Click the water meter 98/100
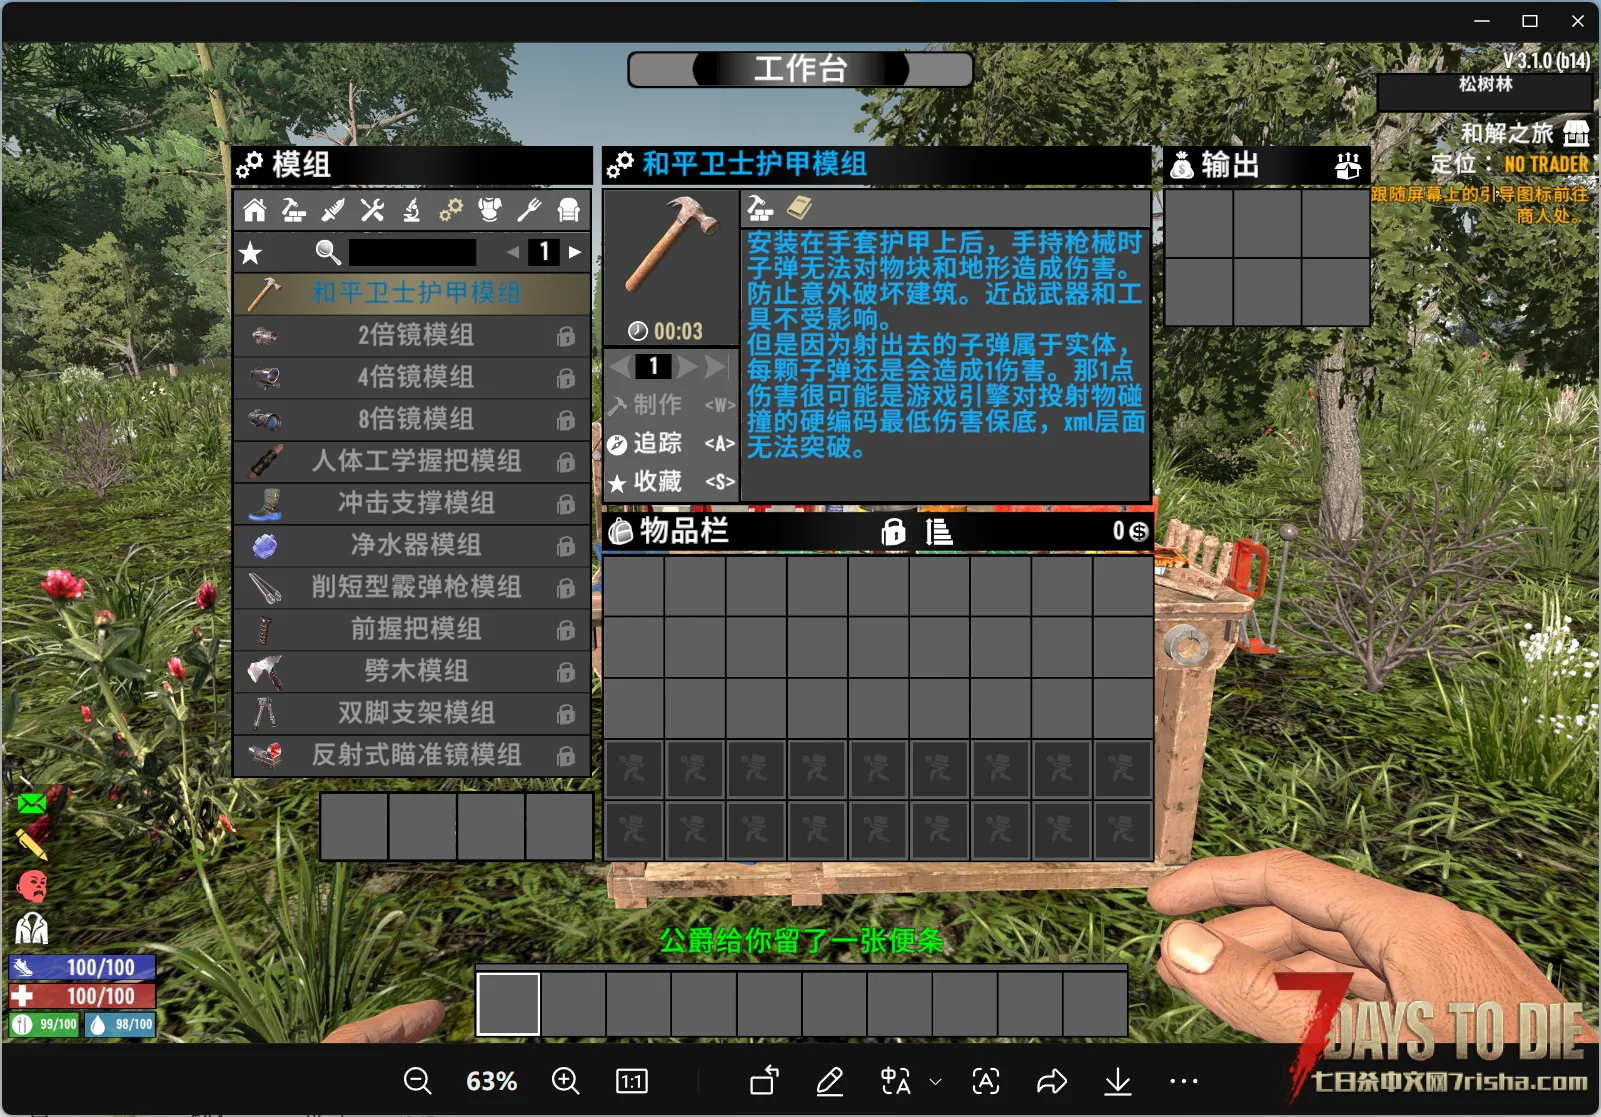Viewport: 1601px width, 1117px height. click(x=120, y=1025)
